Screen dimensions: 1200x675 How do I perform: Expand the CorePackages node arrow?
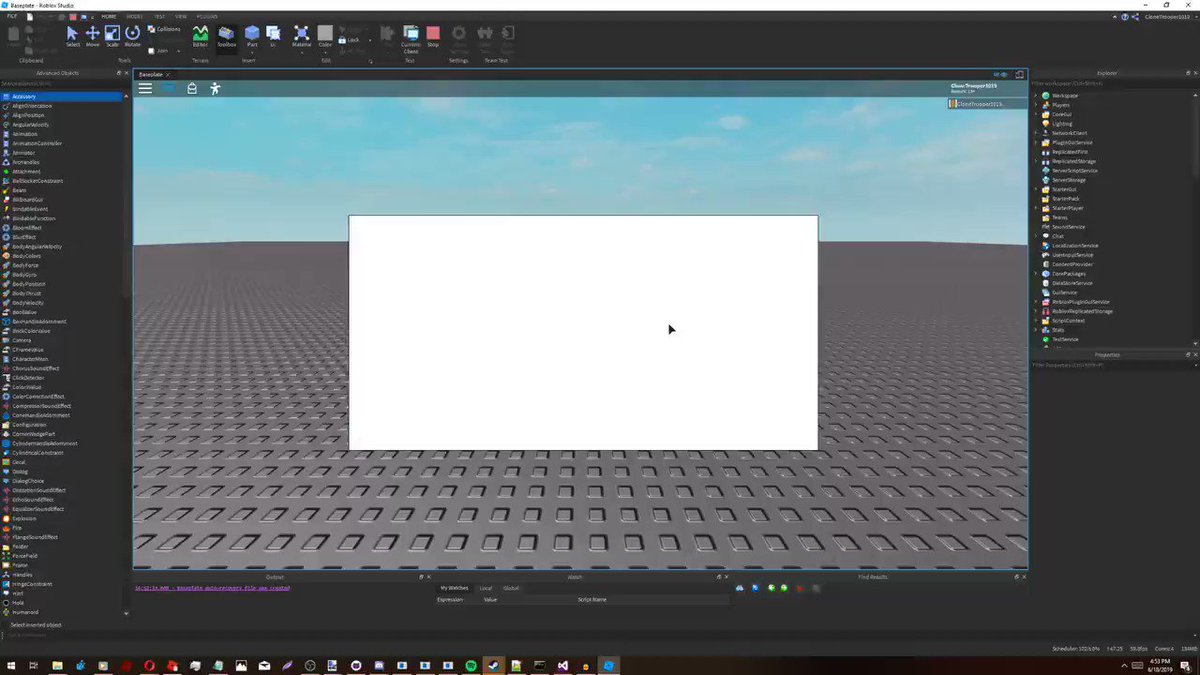1035,273
